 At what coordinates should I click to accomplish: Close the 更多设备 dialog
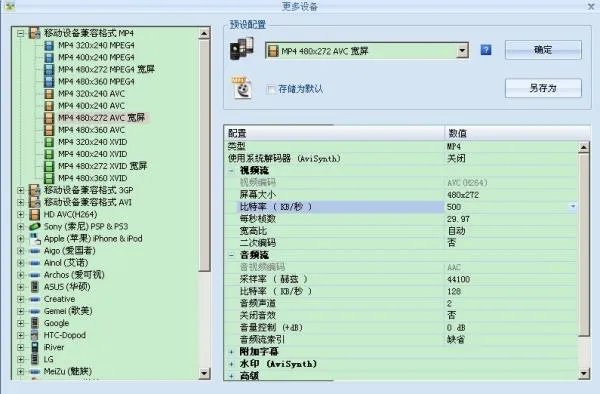click(x=591, y=6)
